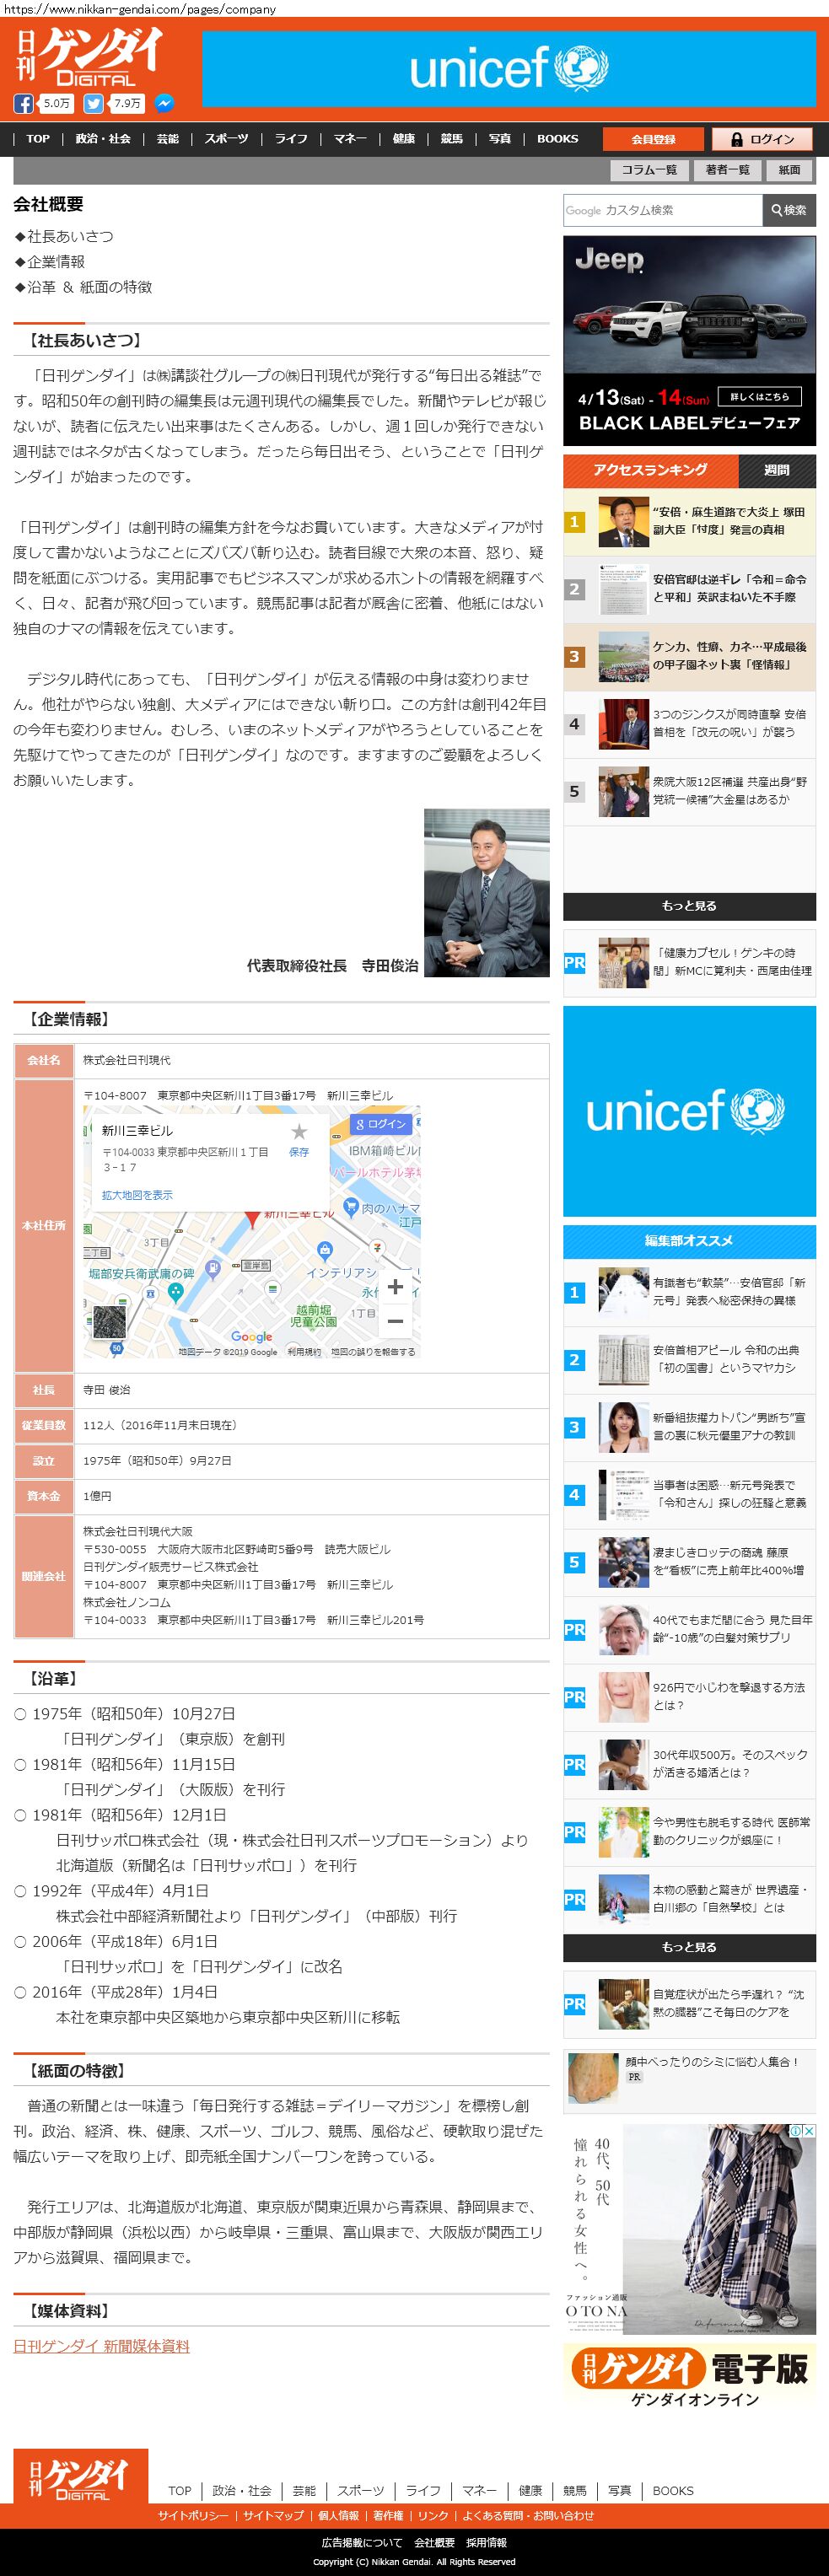Click もっと見る under 編集部オススメ
829x2576 pixels.
[689, 1947]
